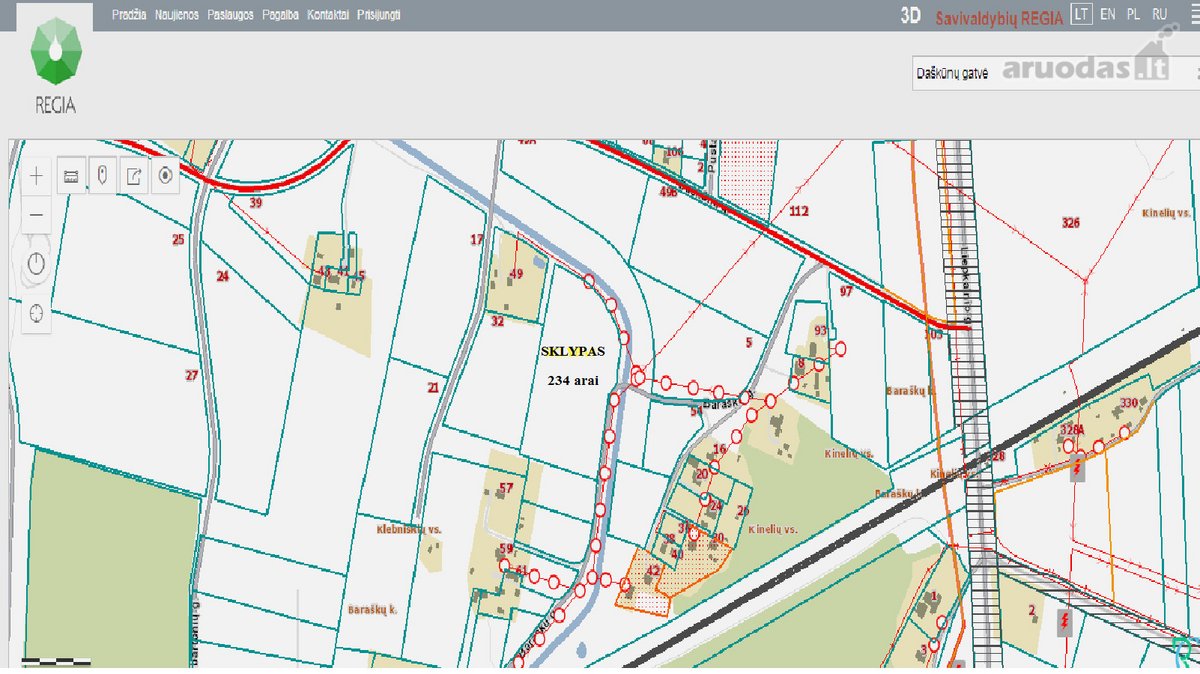Screen dimensions: 1200x674
Task: Open the measure ruler tool
Action: point(70,176)
